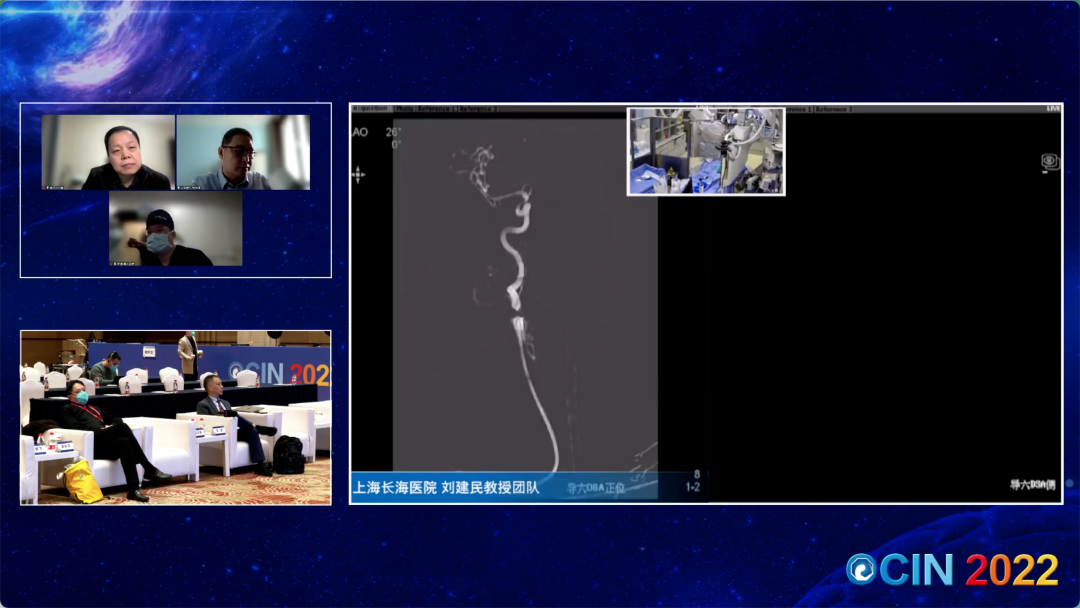Click the pan crosshair icon beside angiogram

[x=358, y=174]
